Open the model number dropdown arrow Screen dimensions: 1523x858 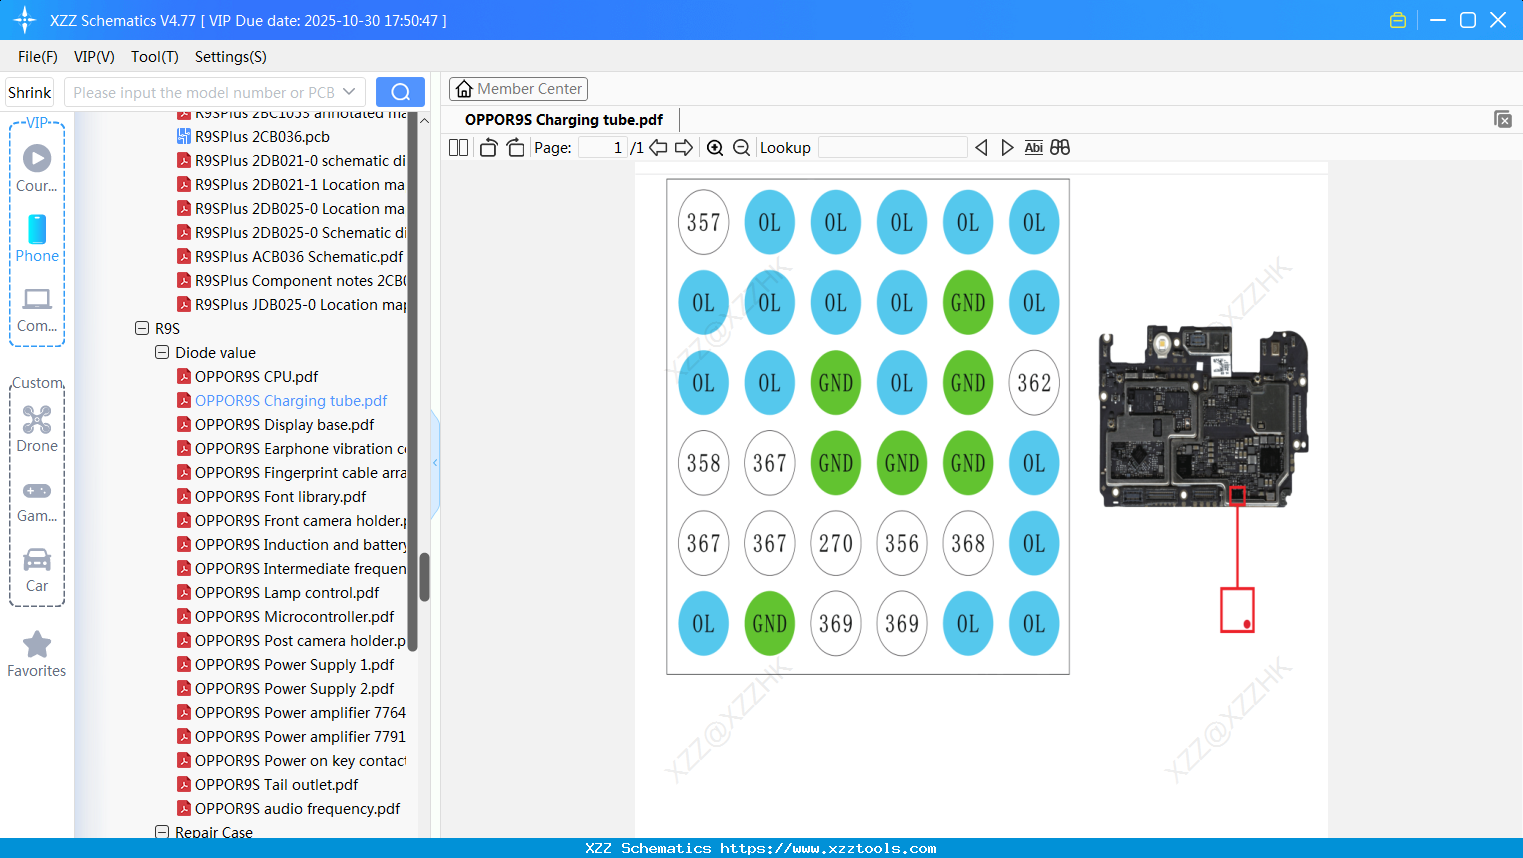(349, 92)
